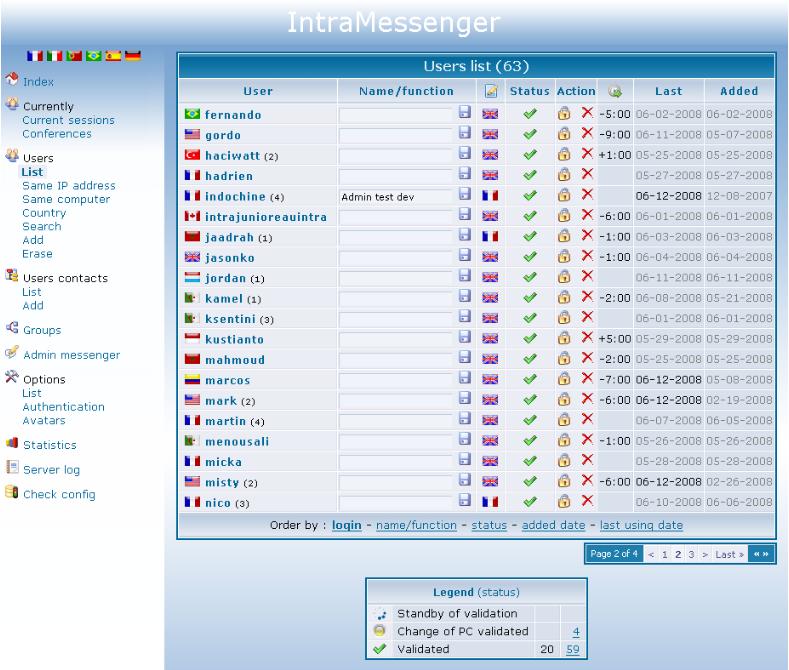The image size is (789, 670).
Task: Order list by name/function
Action: 416,525
